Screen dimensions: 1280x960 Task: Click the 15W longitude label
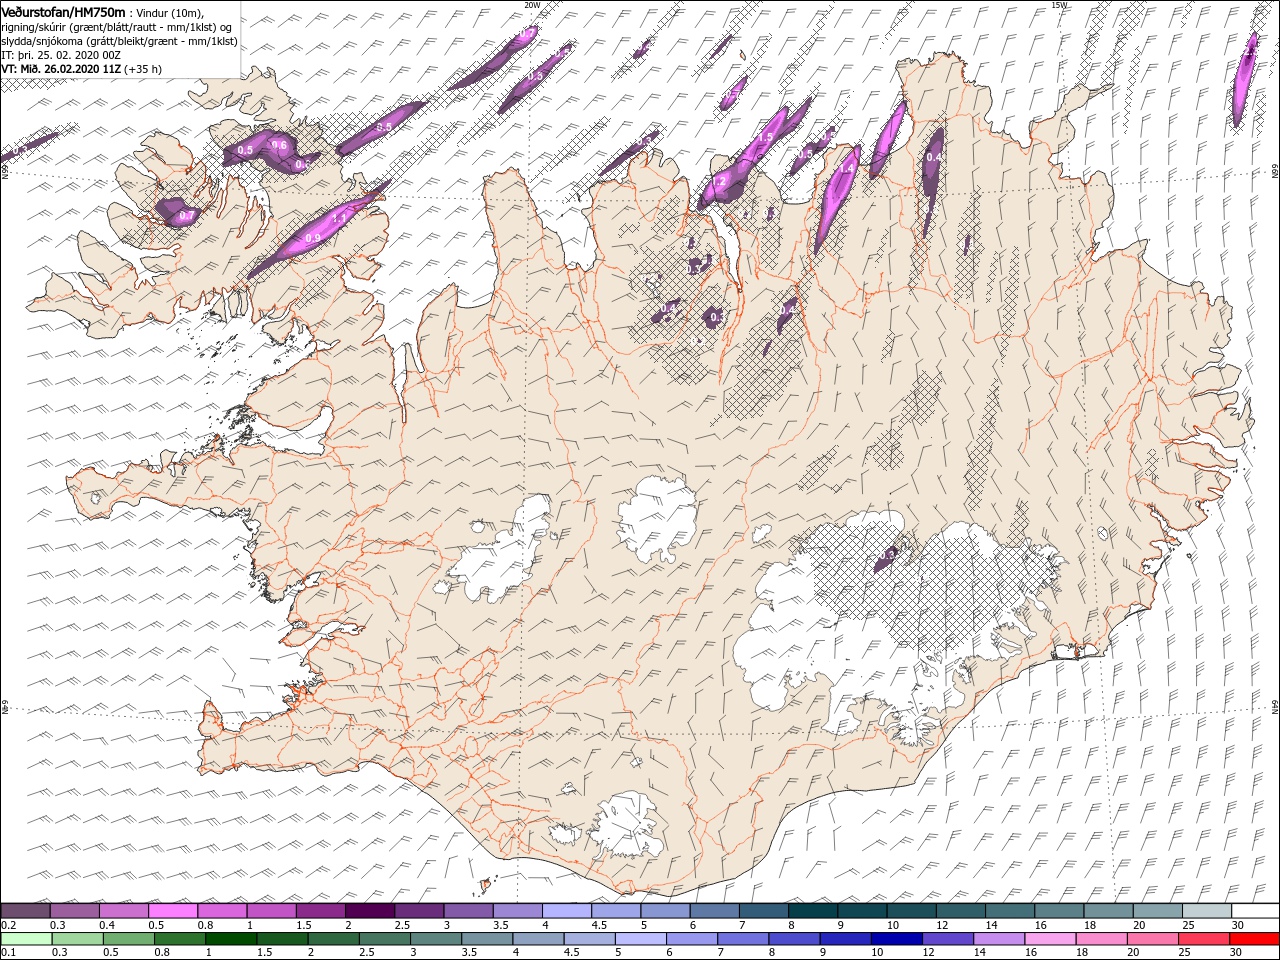(1059, 5)
